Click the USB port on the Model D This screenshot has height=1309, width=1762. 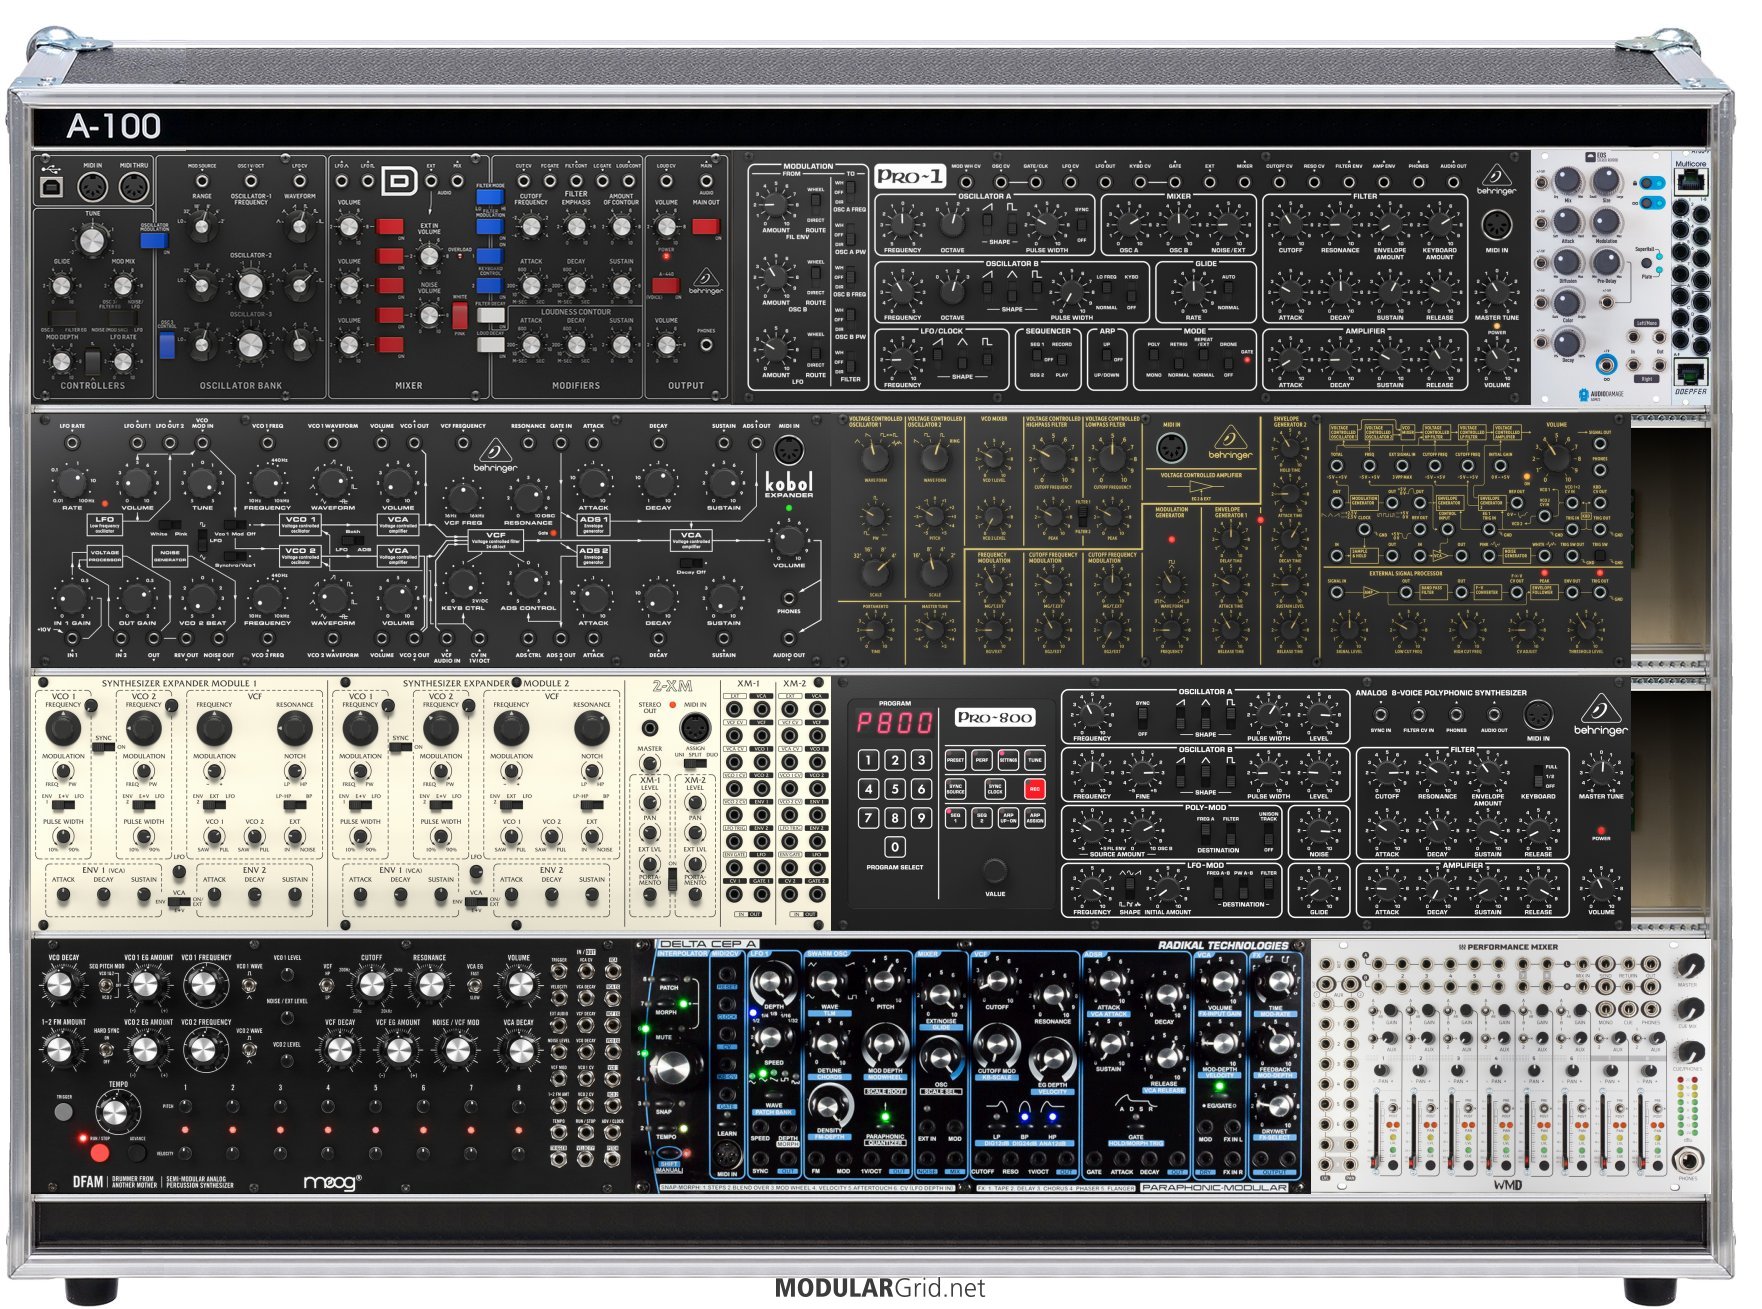(52, 186)
